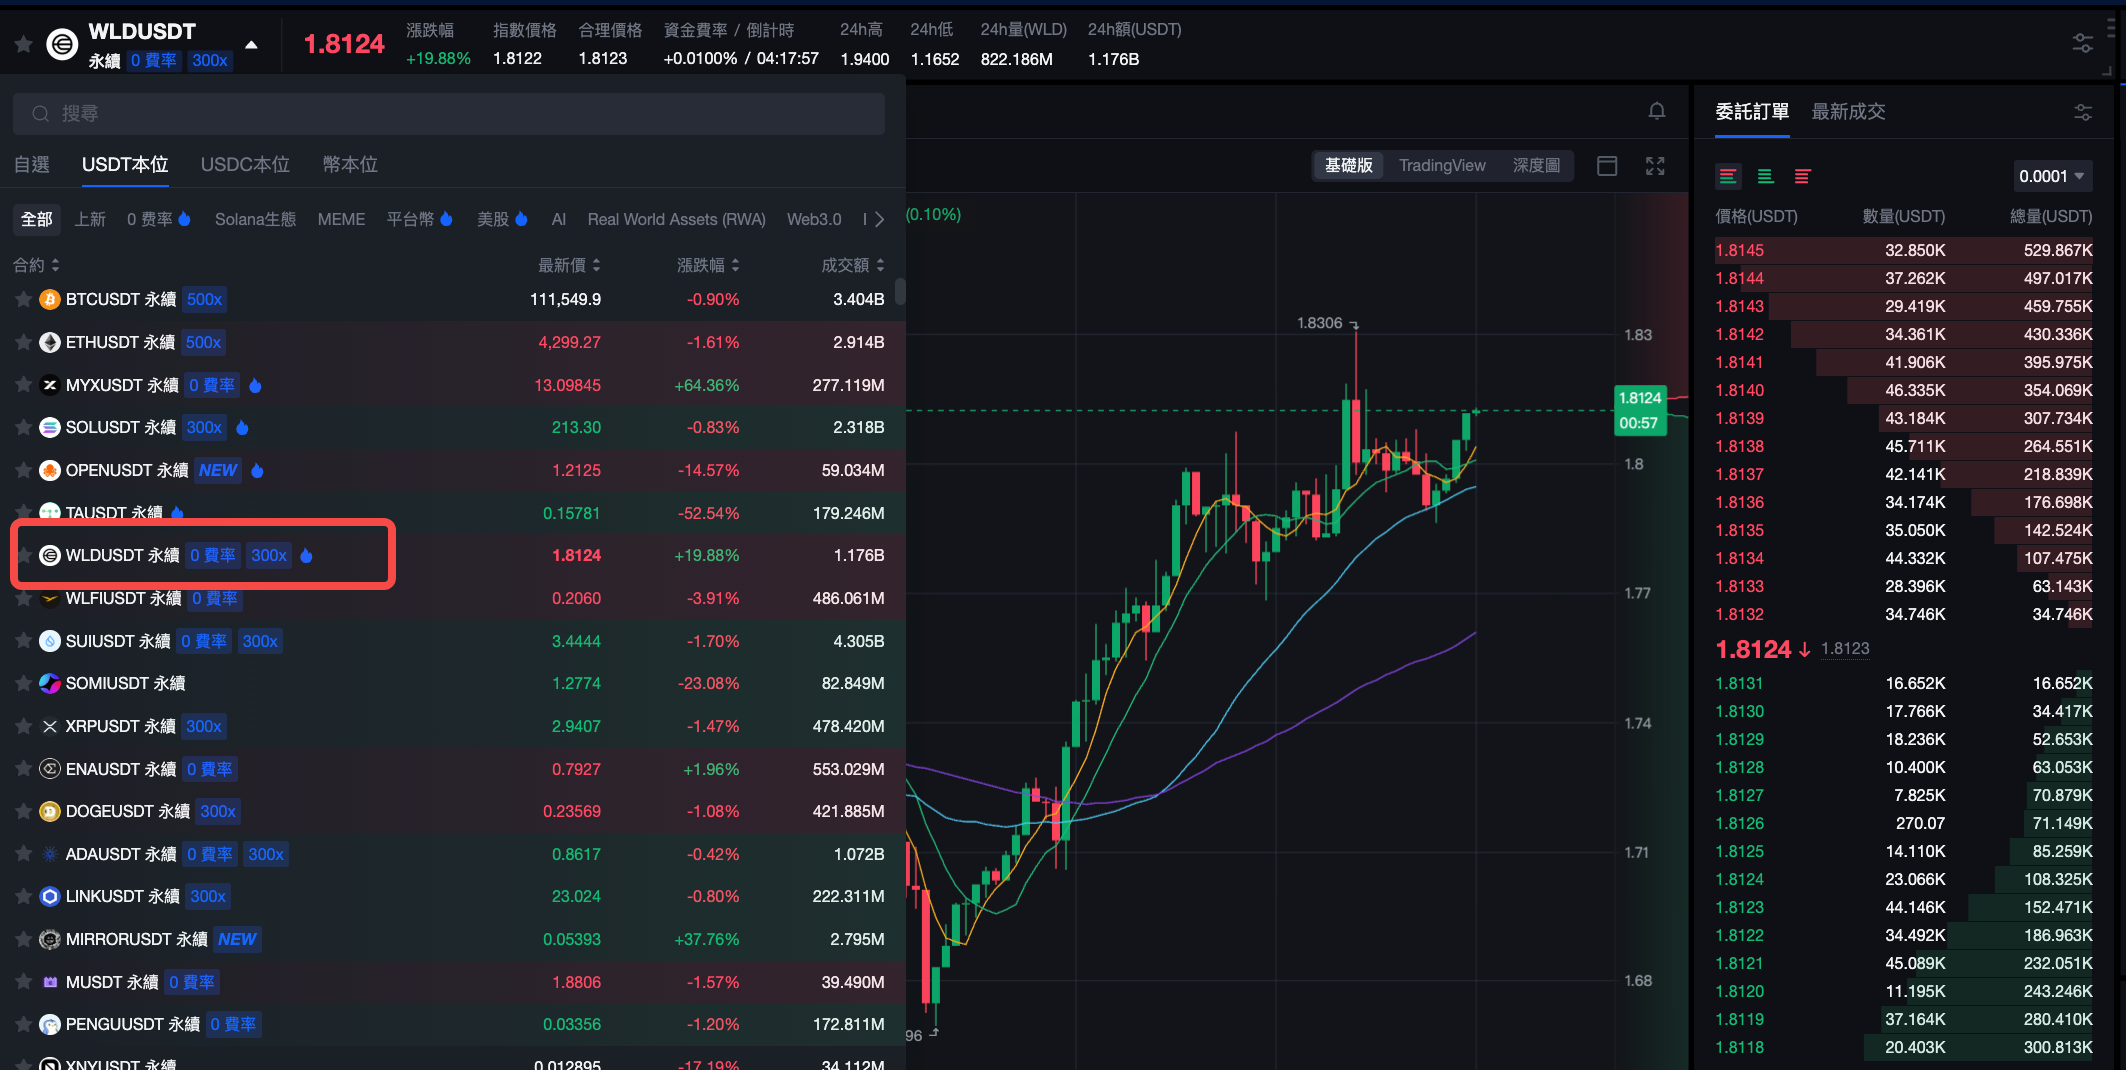Click the price alert bell icon
2126x1070 pixels.
(x=1657, y=111)
